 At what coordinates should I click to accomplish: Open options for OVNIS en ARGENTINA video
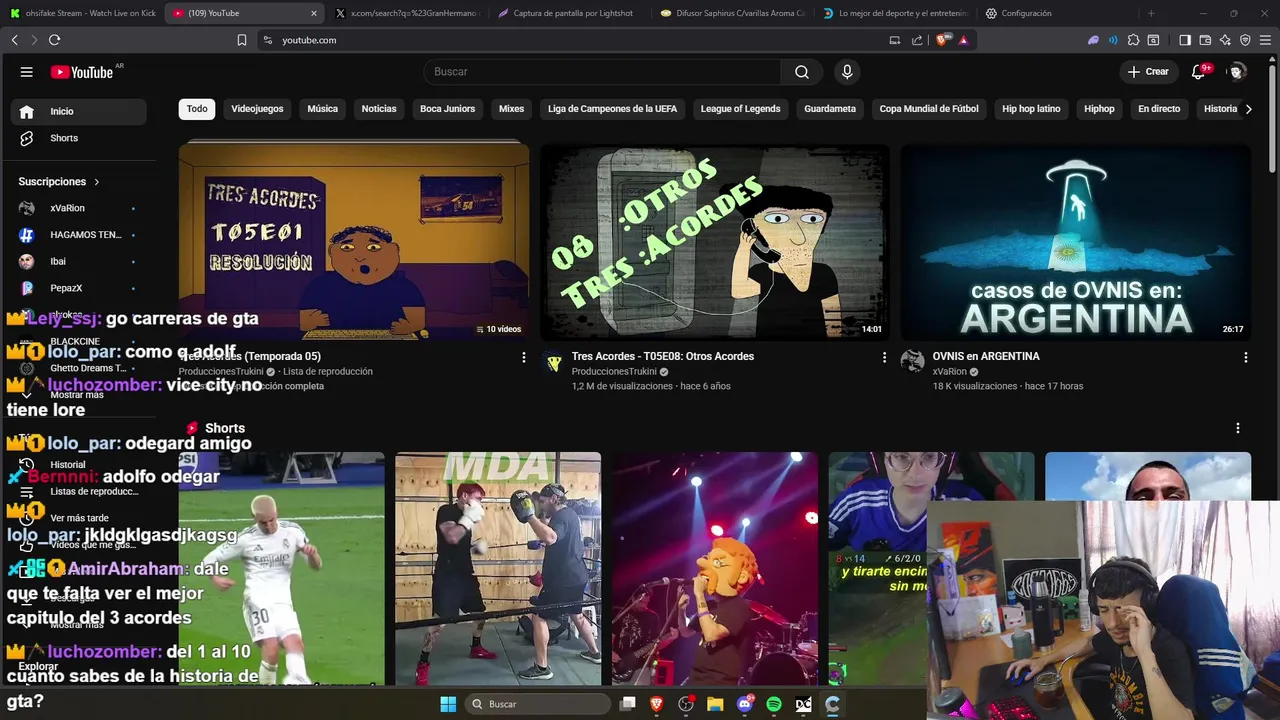pos(1245,357)
